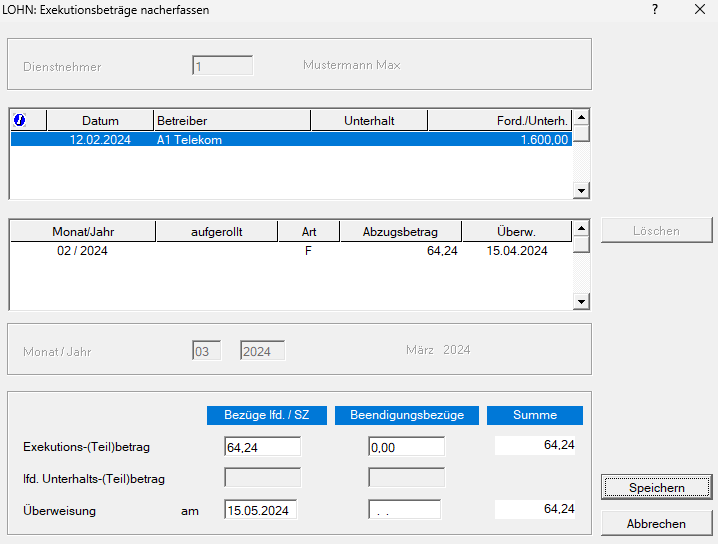Image resolution: width=718 pixels, height=544 pixels.
Task: Click the help question mark button
Action: coord(655,10)
